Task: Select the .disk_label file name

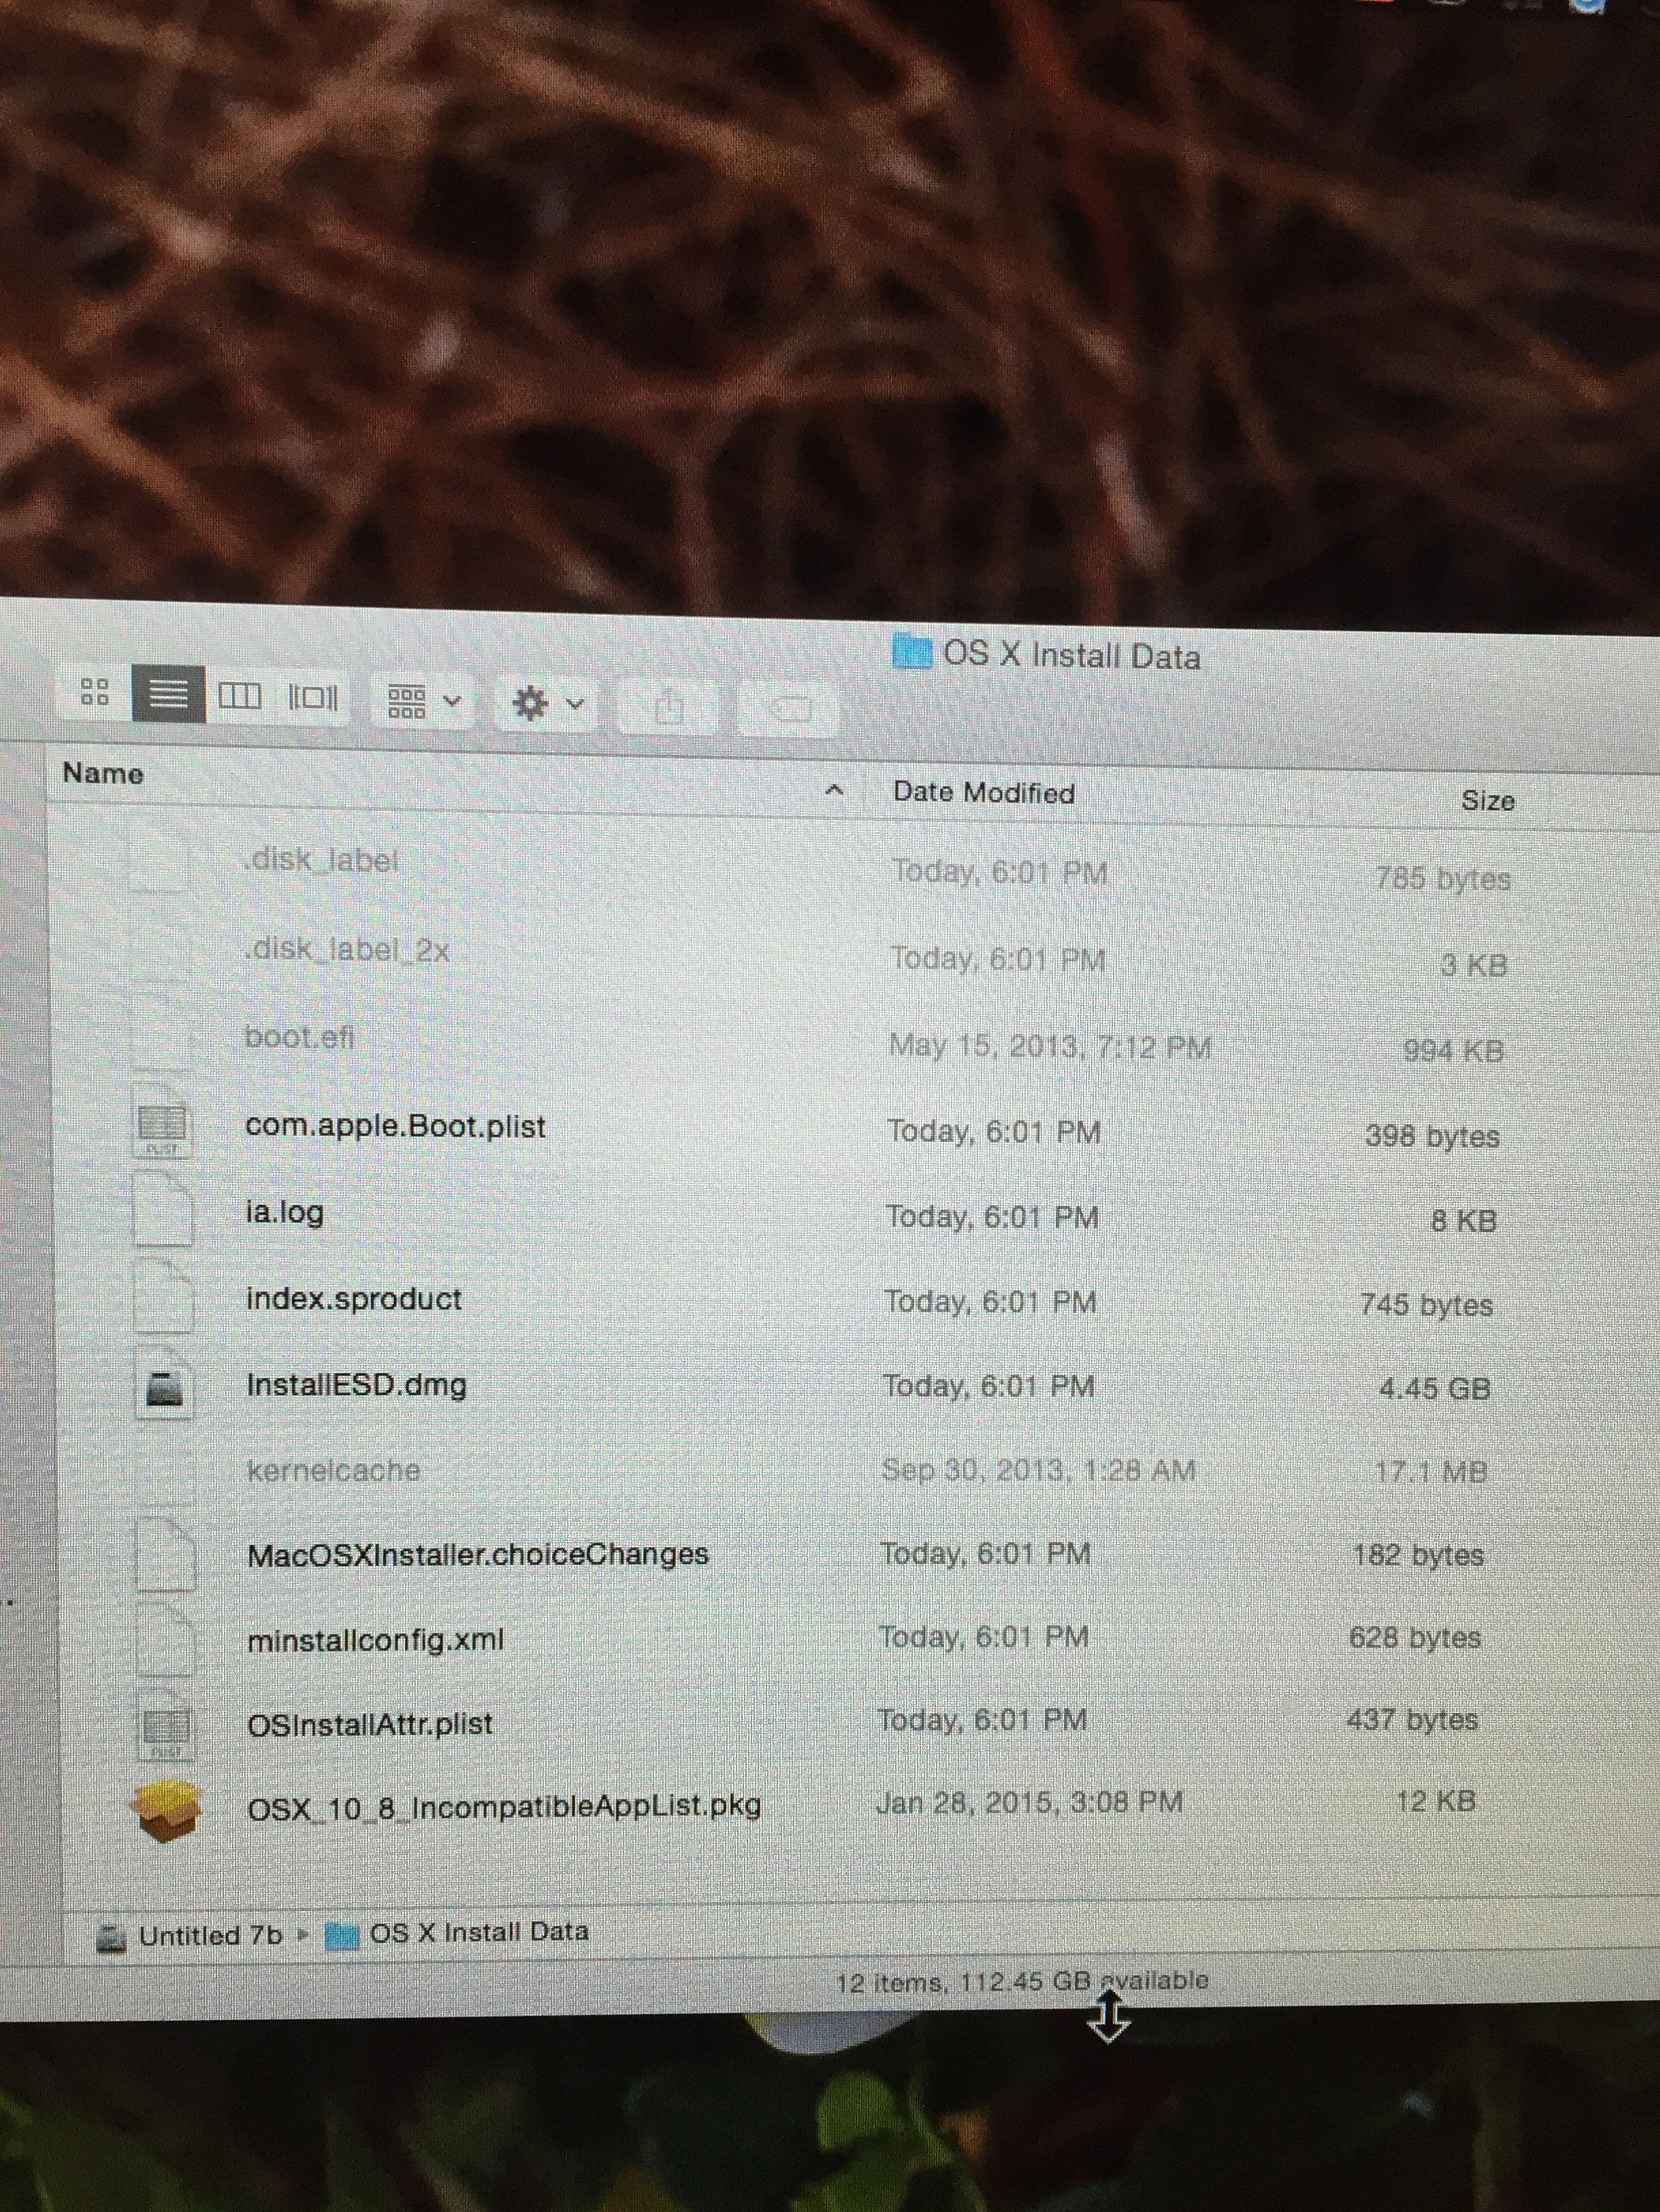Action: (321, 860)
